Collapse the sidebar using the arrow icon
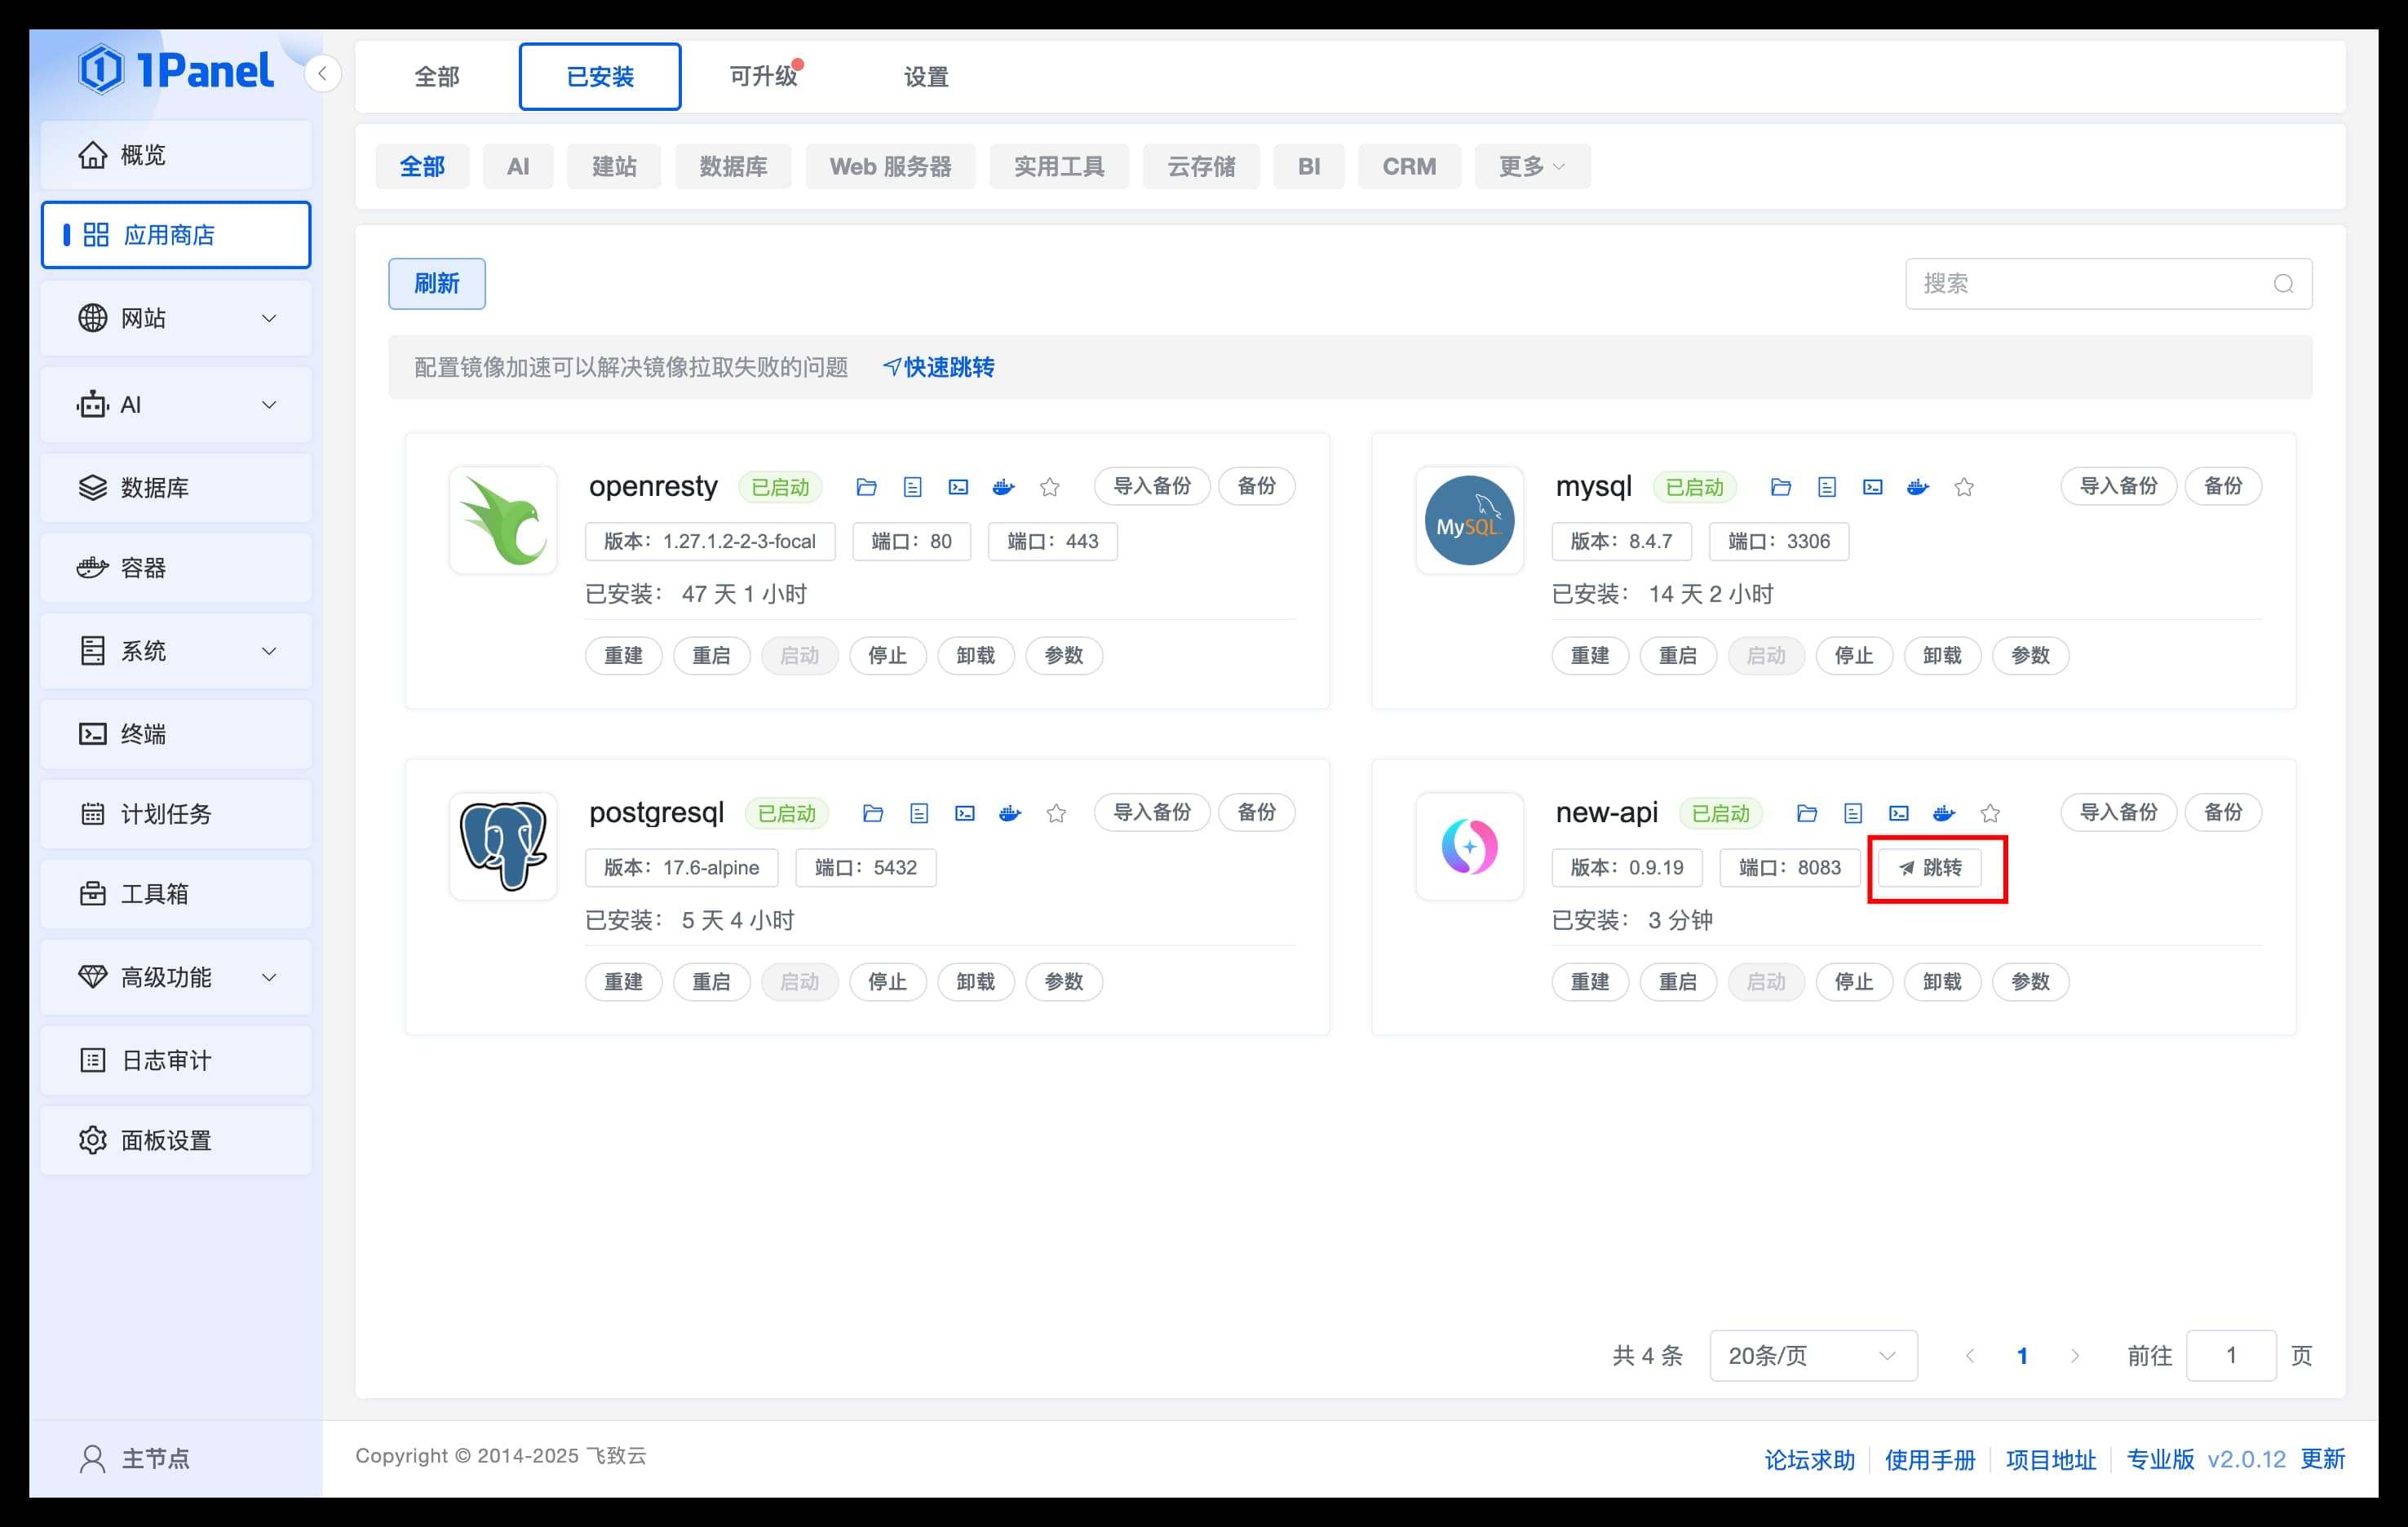Viewport: 2408px width, 1527px height. click(x=322, y=74)
